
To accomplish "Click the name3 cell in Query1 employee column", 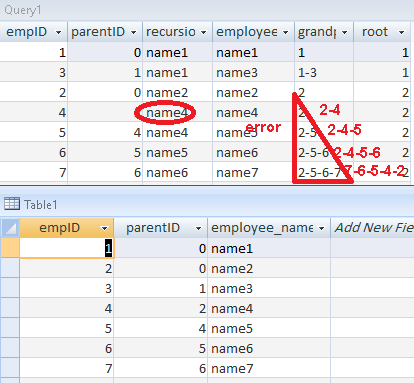I will coord(253,72).
